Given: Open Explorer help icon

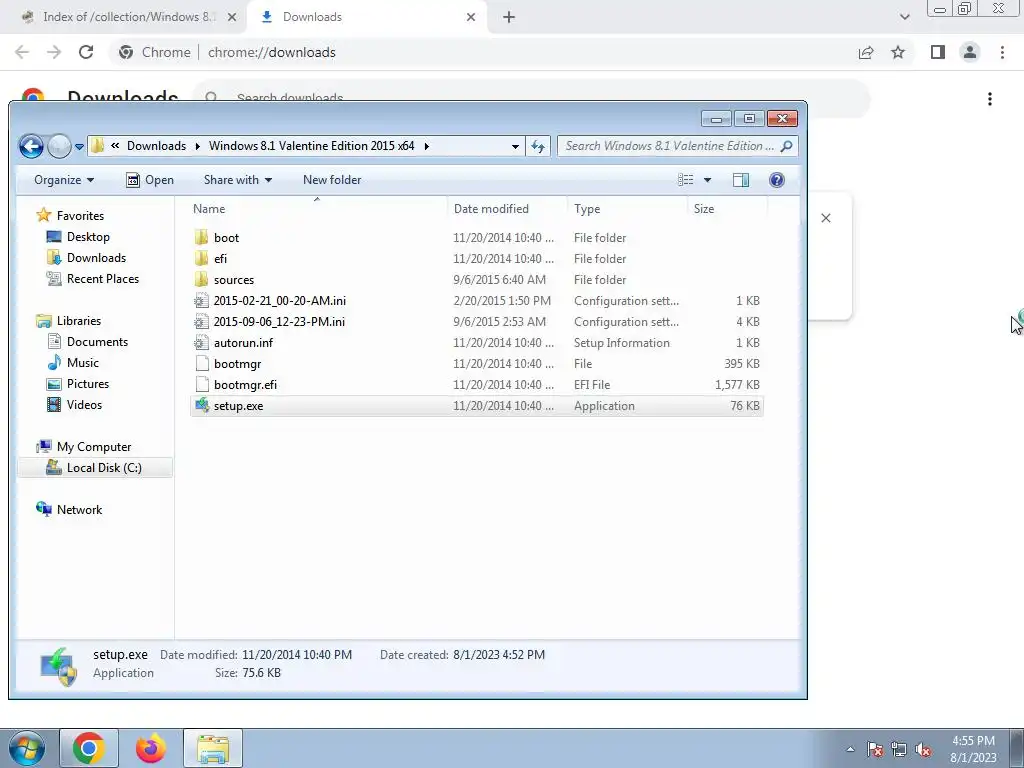Looking at the screenshot, I should [776, 180].
